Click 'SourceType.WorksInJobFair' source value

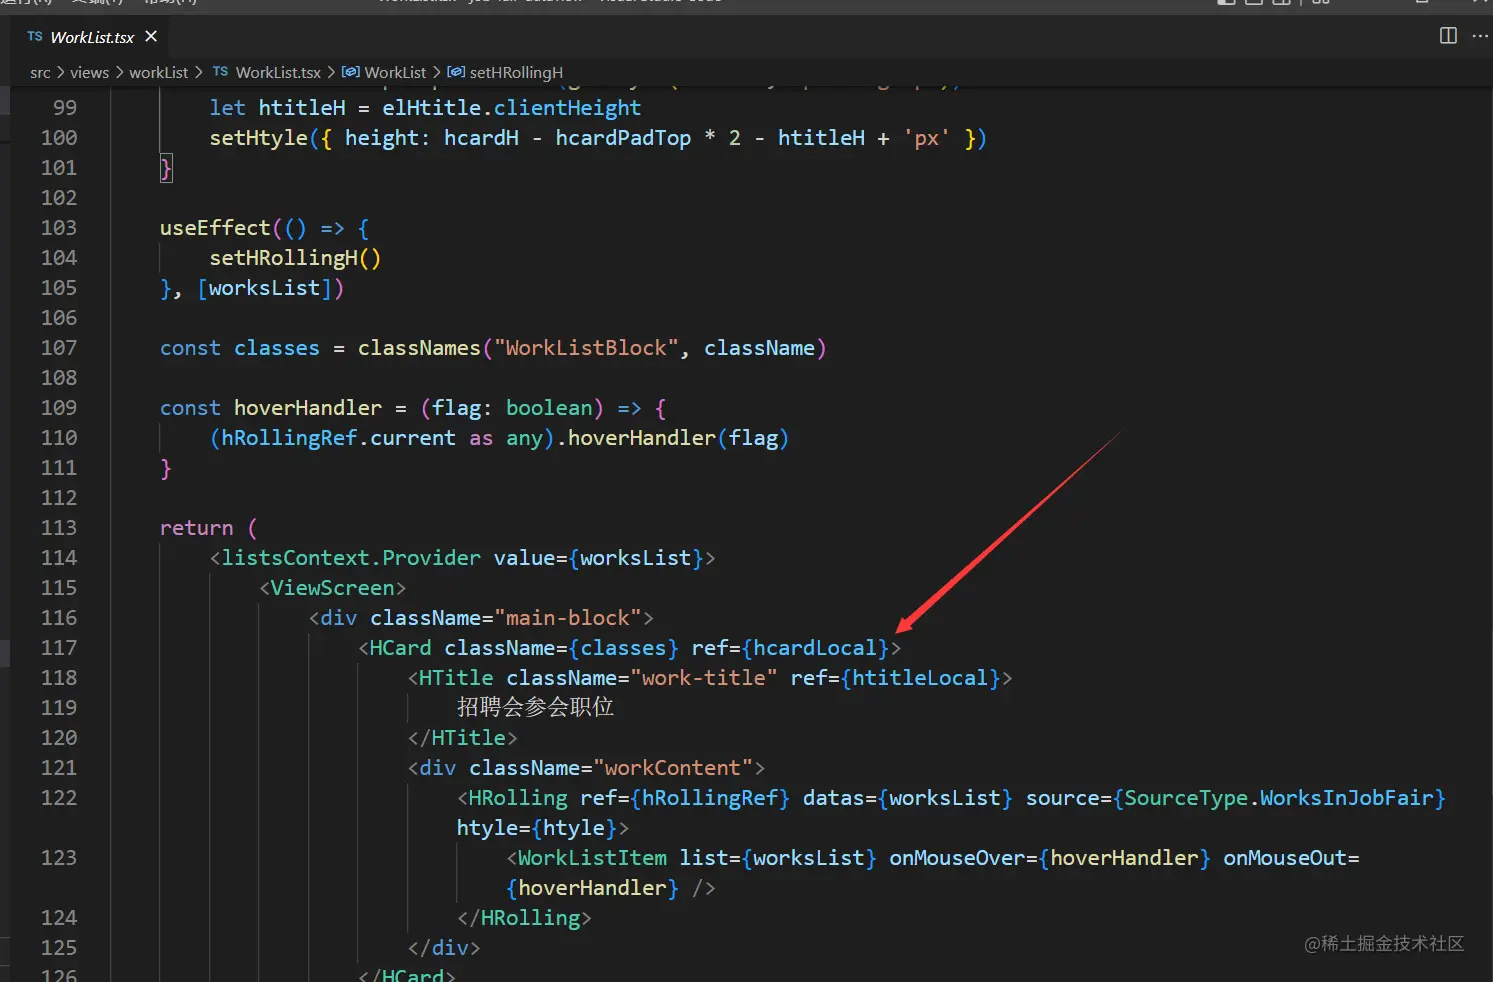1279,798
